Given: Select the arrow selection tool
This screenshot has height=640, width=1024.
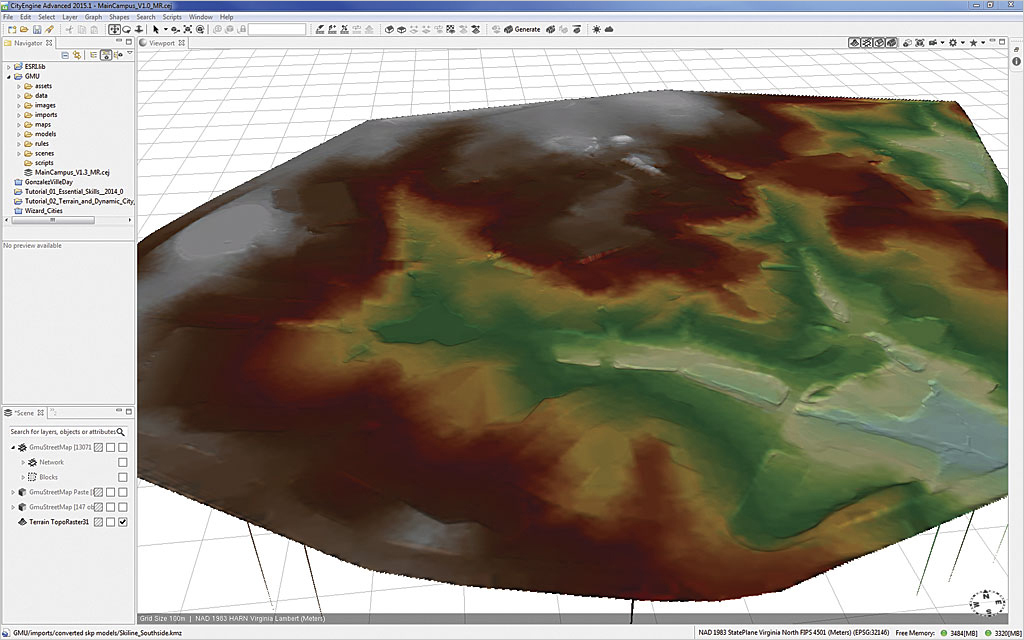Looking at the screenshot, I should click(x=155, y=29).
